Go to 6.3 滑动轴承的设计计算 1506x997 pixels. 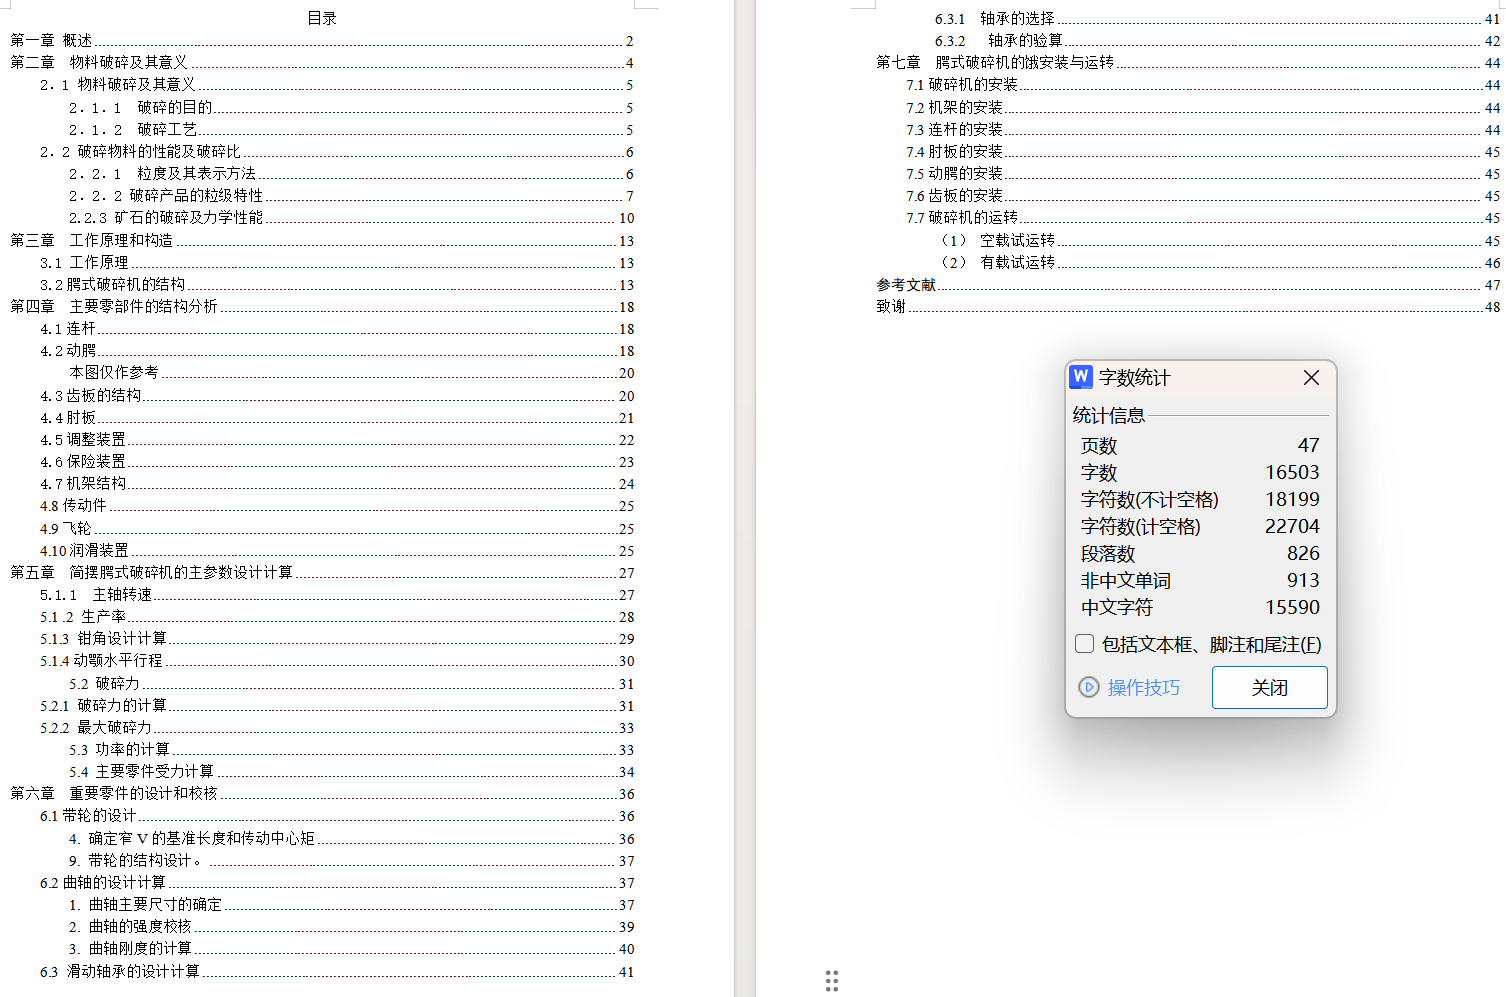[x=337, y=971]
